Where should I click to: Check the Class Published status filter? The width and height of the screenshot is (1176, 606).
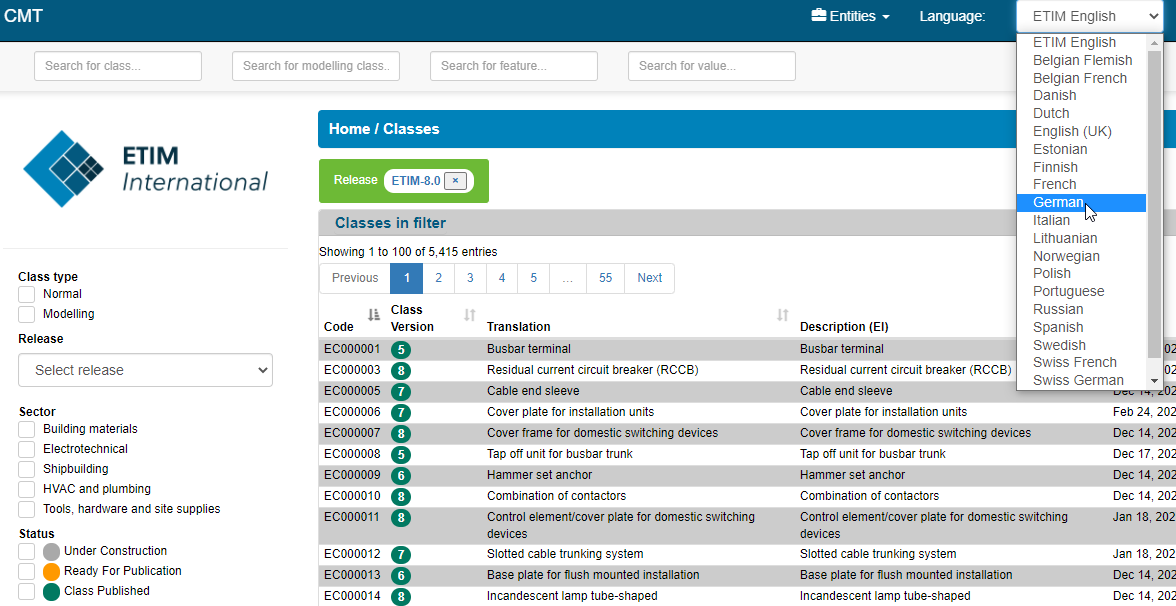coord(27,591)
